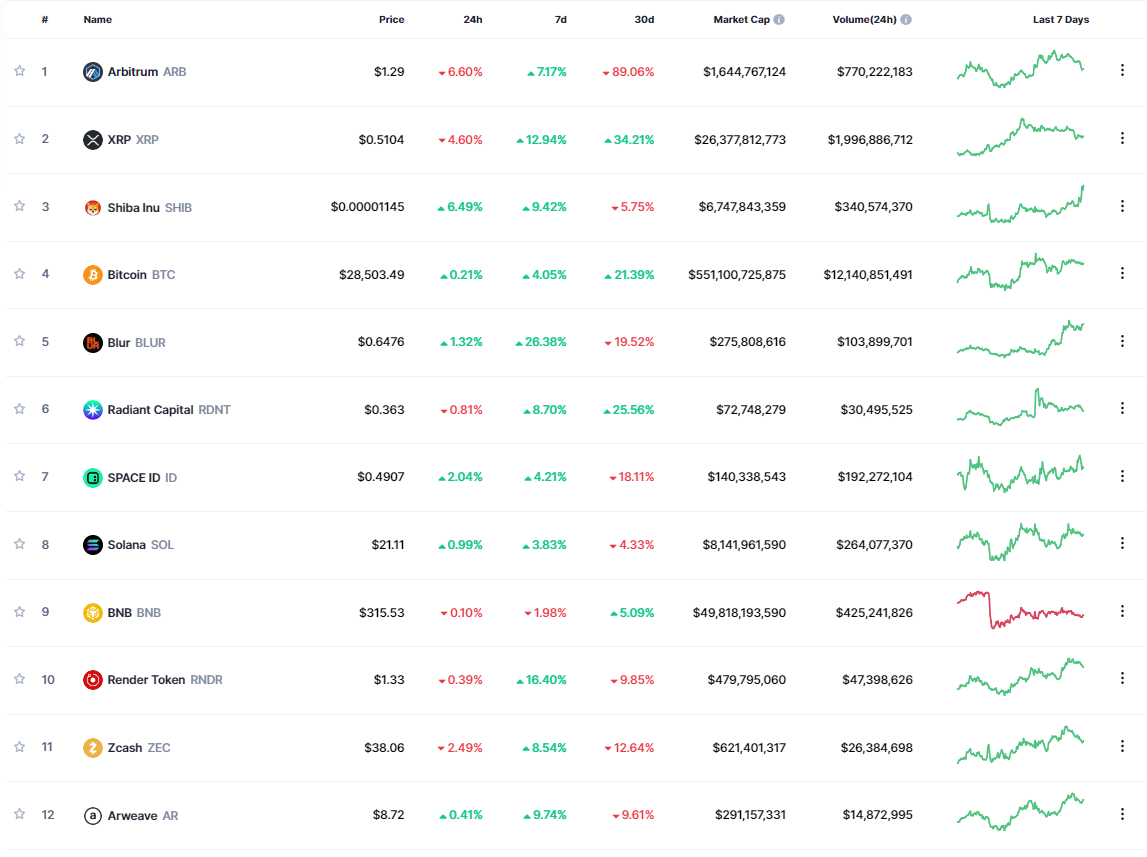
Task: Click the Volume(24h) info icon
Action: [x=906, y=20]
